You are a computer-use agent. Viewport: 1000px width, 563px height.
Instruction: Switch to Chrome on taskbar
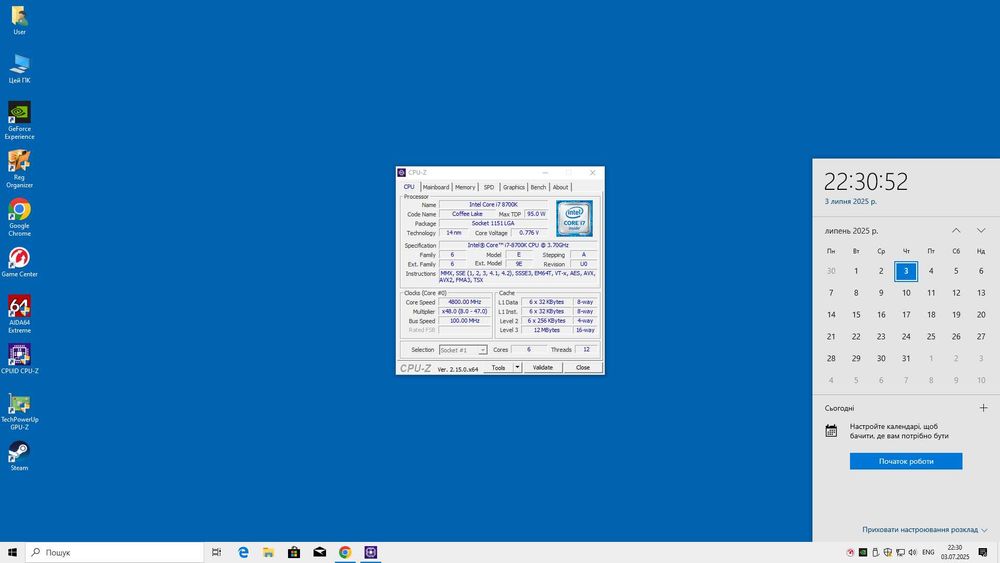click(345, 552)
